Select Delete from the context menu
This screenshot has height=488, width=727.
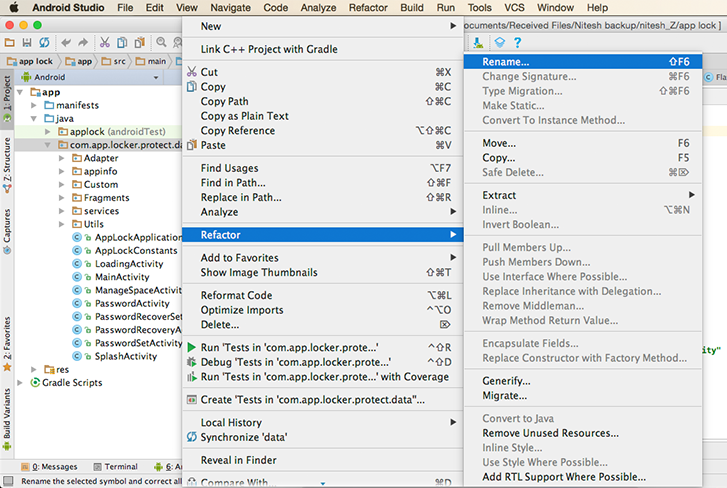[323, 325]
